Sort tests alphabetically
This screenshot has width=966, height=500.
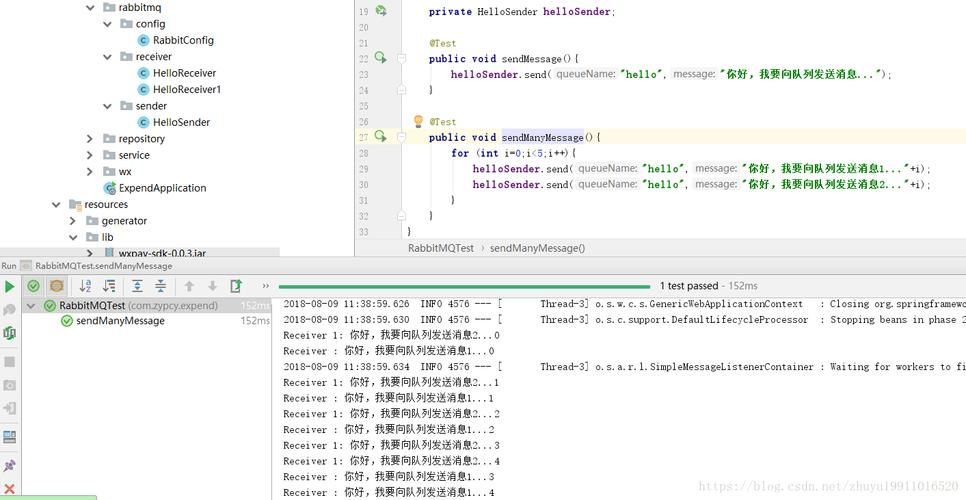86,286
